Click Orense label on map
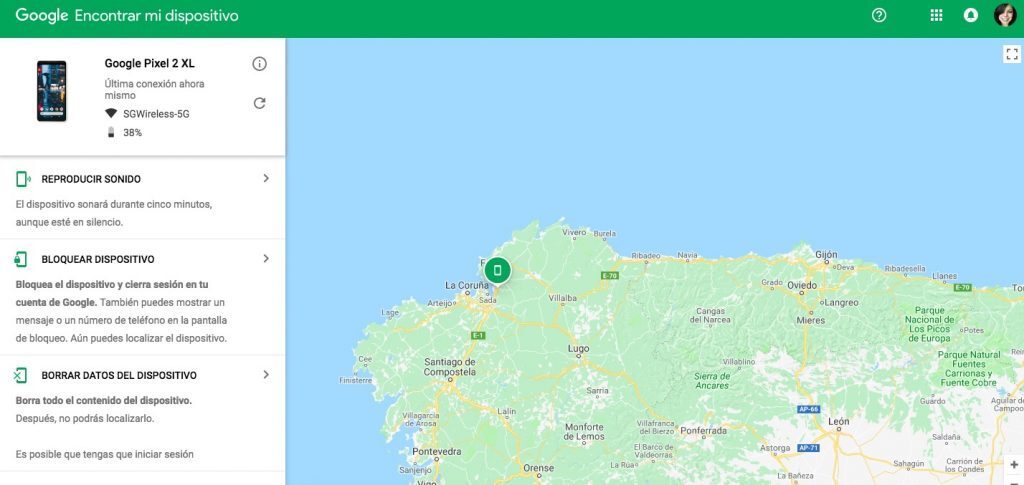Screen dimensions: 1024x485 click(x=538, y=468)
